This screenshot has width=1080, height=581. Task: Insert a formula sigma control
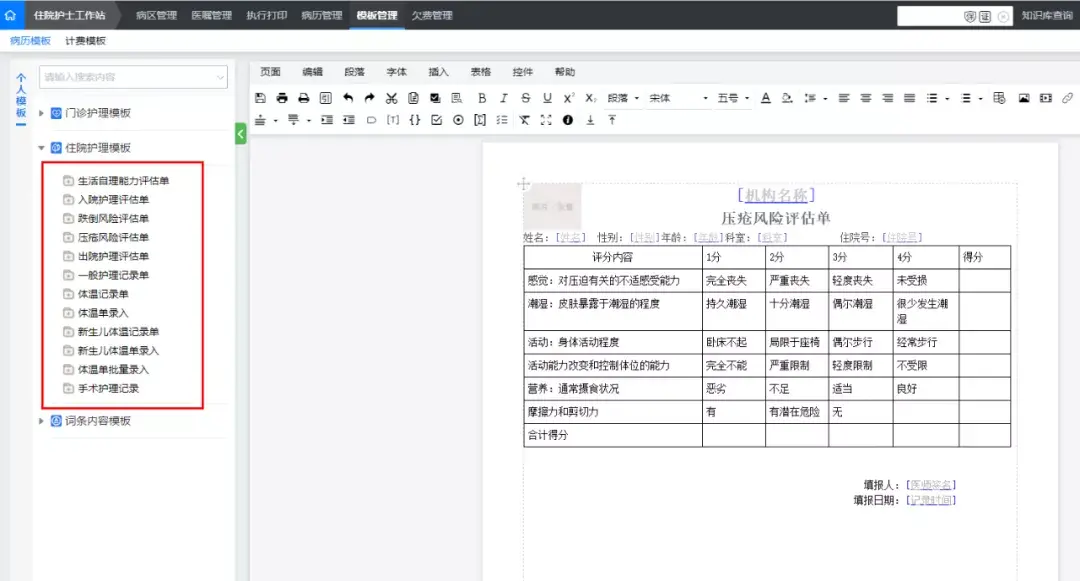pos(480,120)
